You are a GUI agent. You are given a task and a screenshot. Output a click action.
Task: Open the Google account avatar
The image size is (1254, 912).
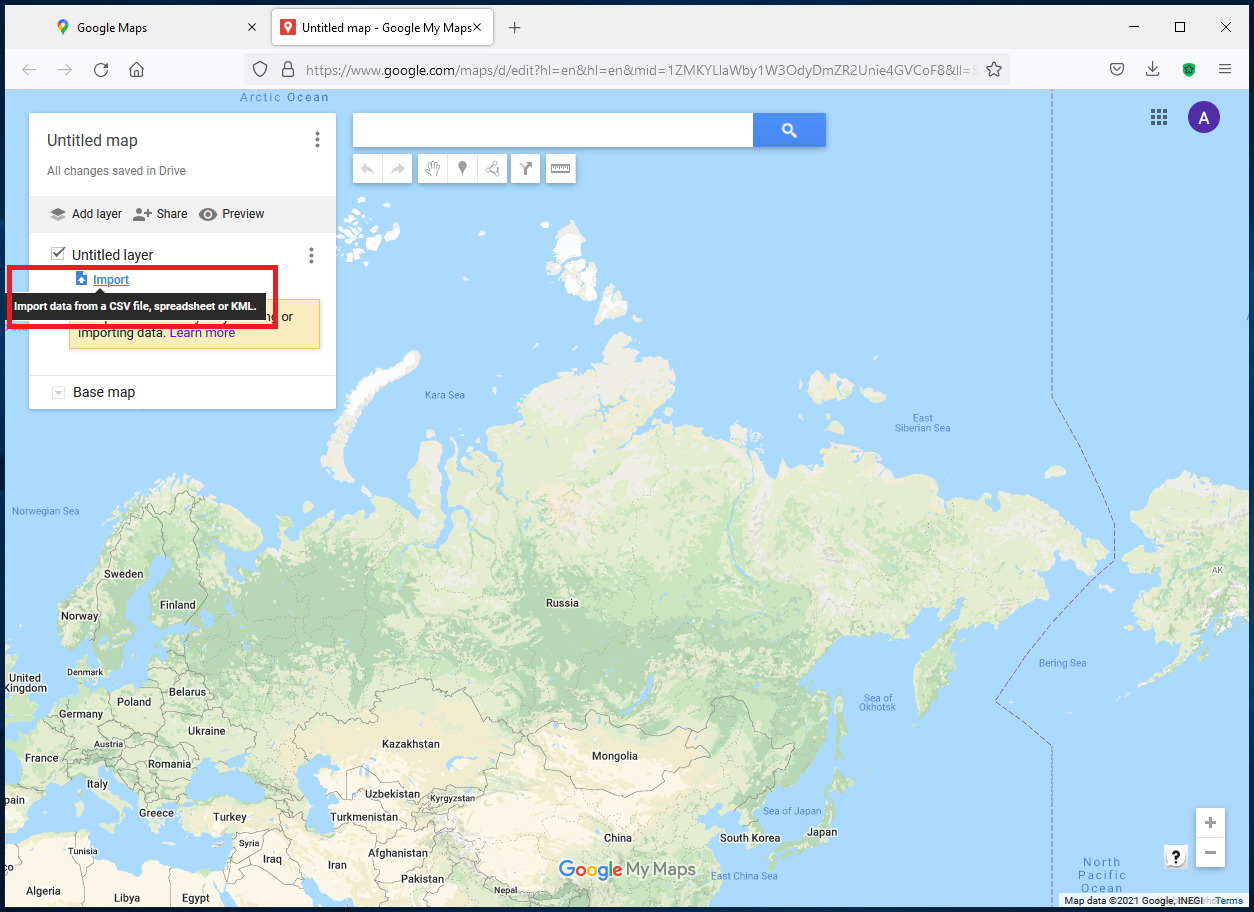[x=1204, y=117]
